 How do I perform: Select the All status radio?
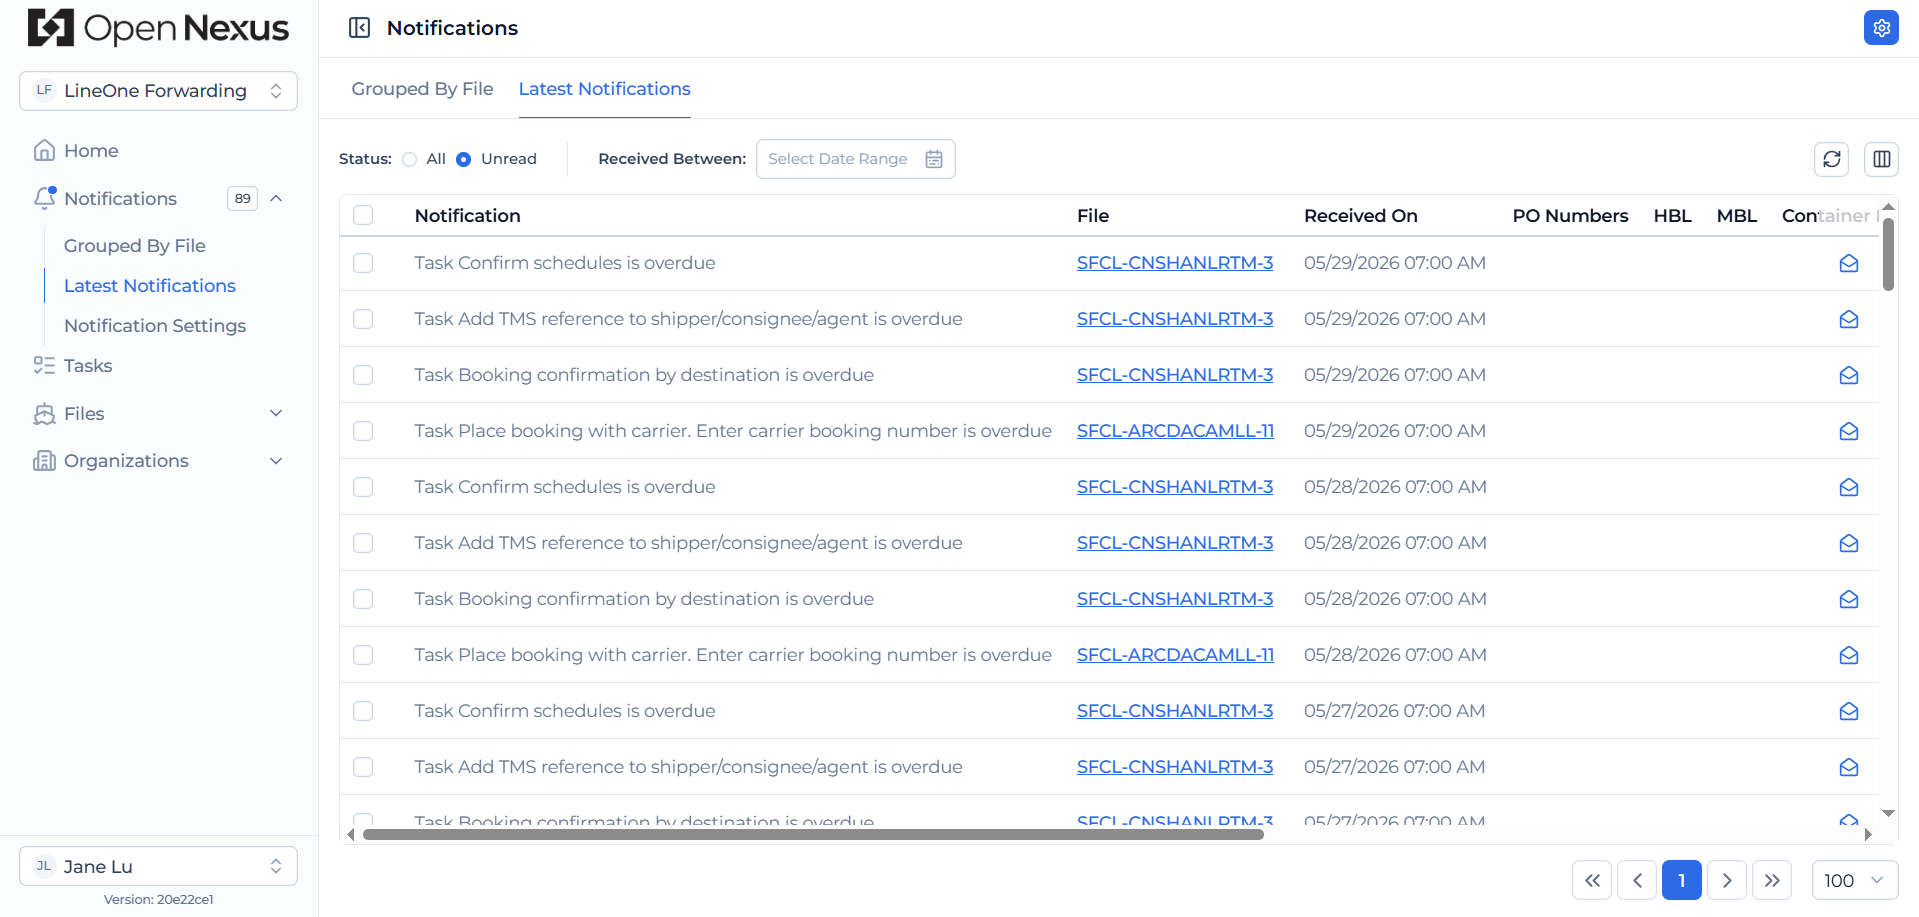tap(409, 159)
